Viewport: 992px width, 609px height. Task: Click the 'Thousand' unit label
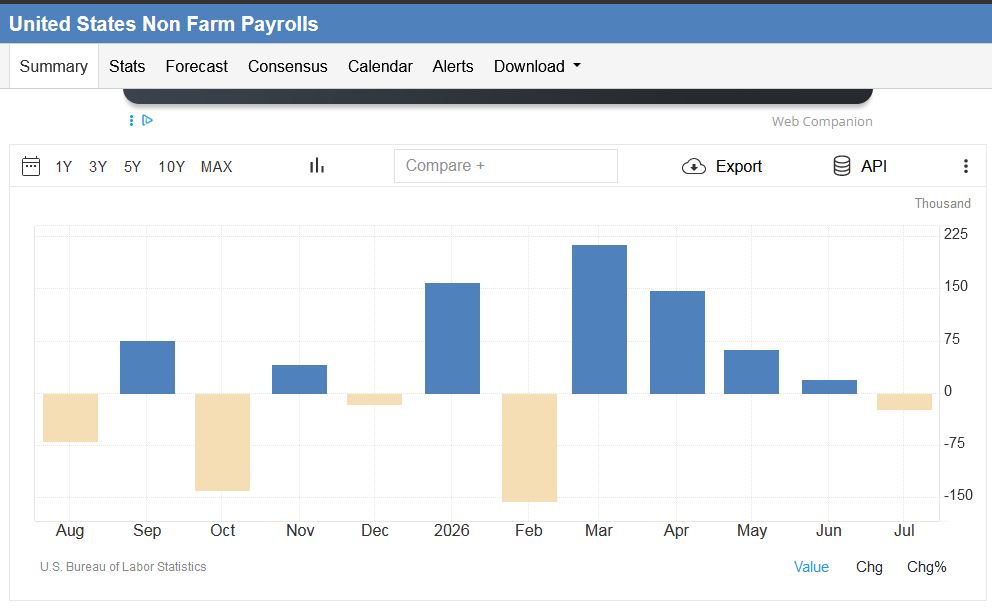[x=943, y=204]
